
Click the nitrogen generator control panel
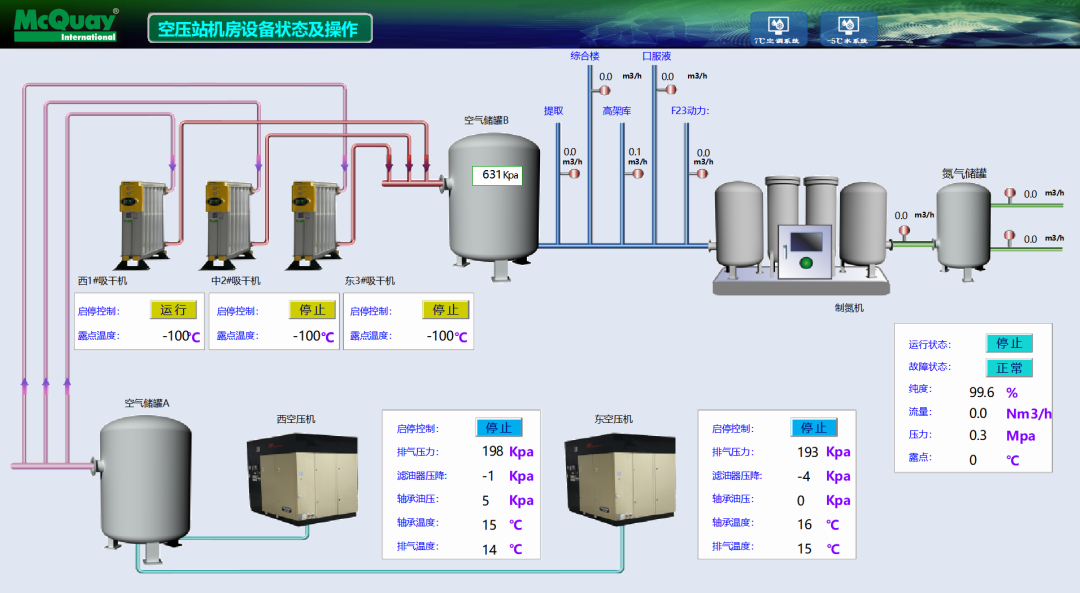coord(806,248)
